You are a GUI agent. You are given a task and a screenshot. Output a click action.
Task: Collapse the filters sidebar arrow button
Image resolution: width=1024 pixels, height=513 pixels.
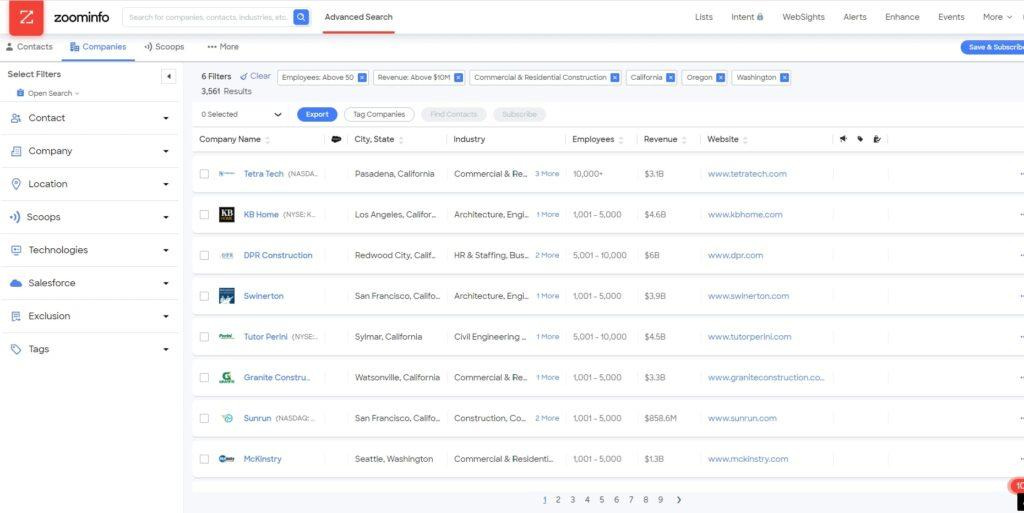point(168,76)
